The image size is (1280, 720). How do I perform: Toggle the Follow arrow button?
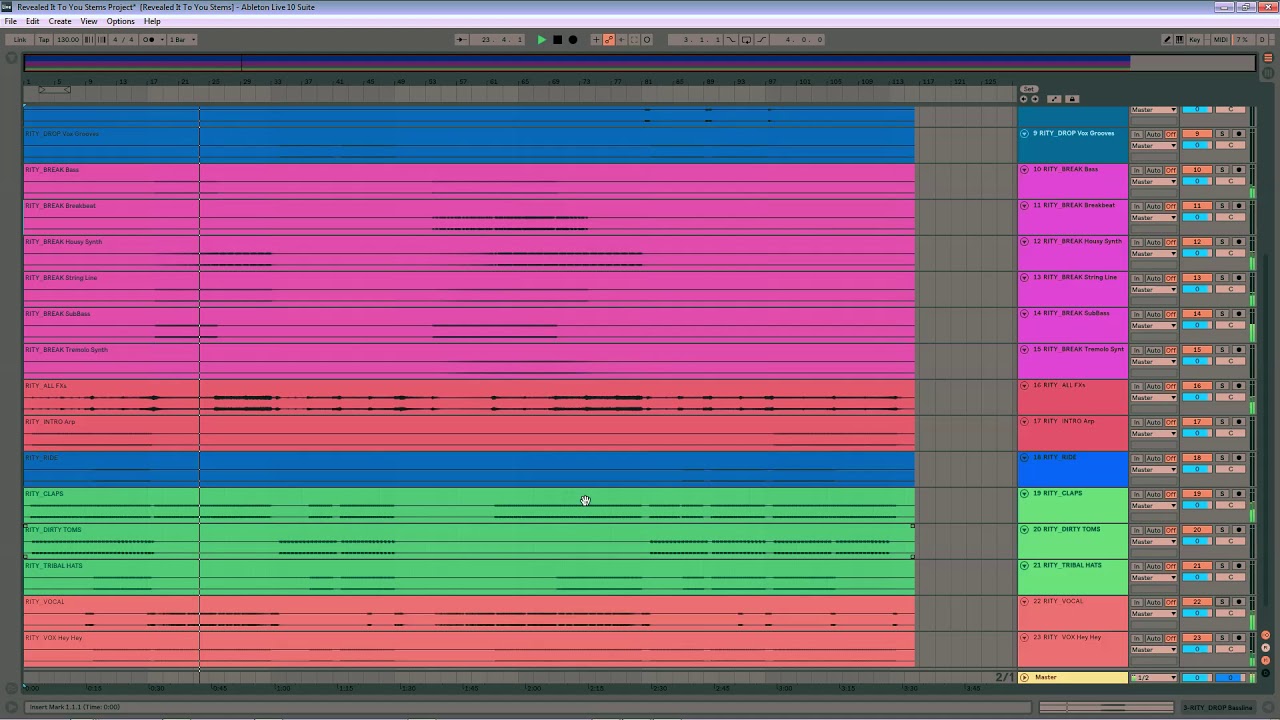[461, 40]
